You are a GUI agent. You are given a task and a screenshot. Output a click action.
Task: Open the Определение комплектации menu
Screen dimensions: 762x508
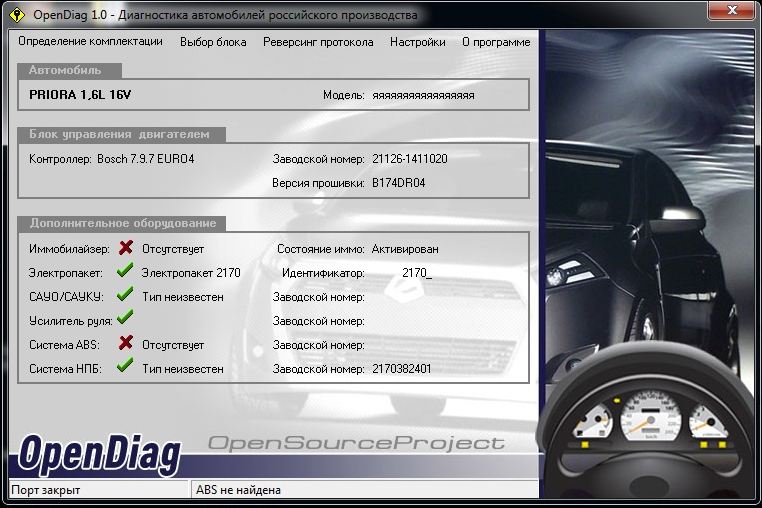pyautogui.click(x=90, y=42)
